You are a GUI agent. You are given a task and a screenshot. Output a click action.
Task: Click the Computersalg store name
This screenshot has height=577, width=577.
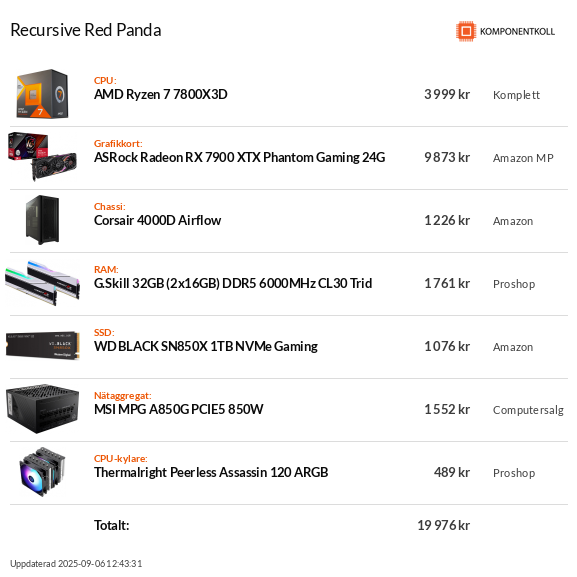(528, 410)
